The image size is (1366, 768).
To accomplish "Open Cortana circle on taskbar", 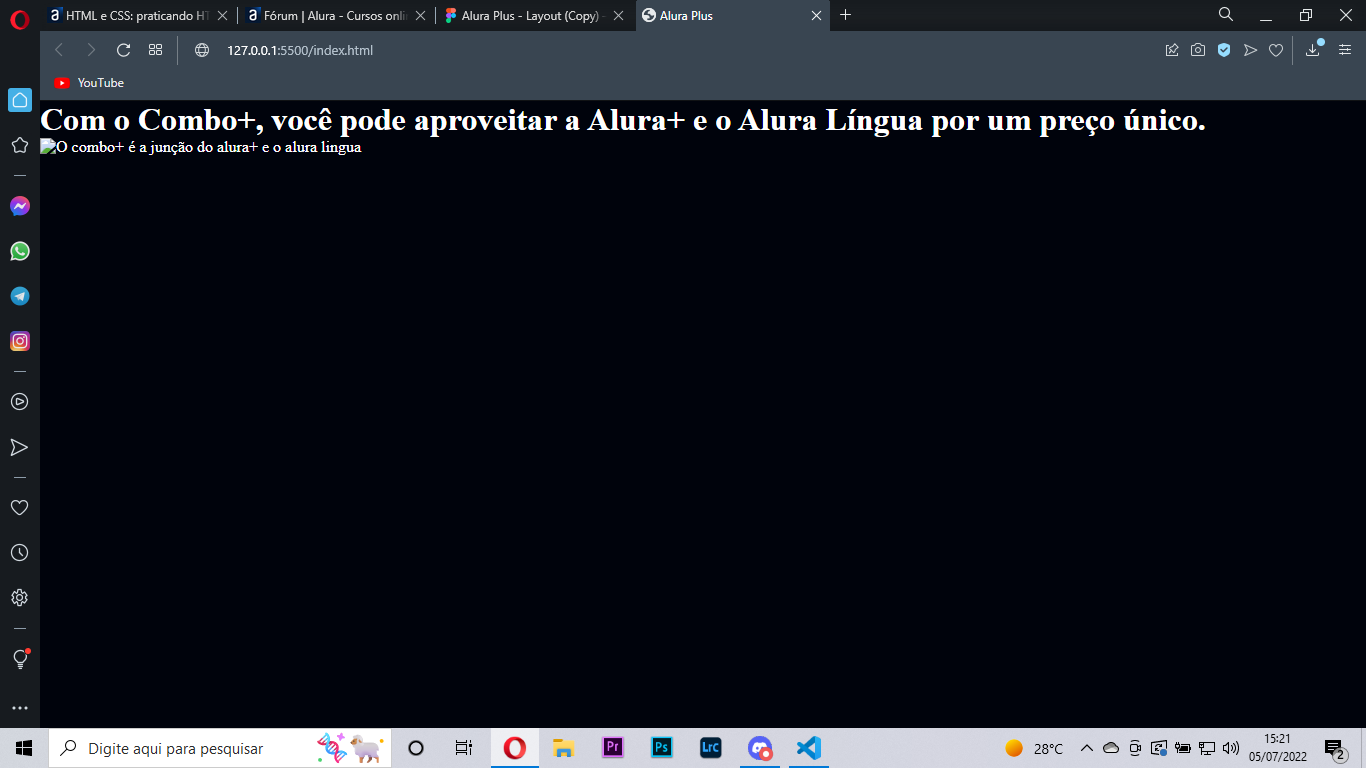I will coord(416,748).
